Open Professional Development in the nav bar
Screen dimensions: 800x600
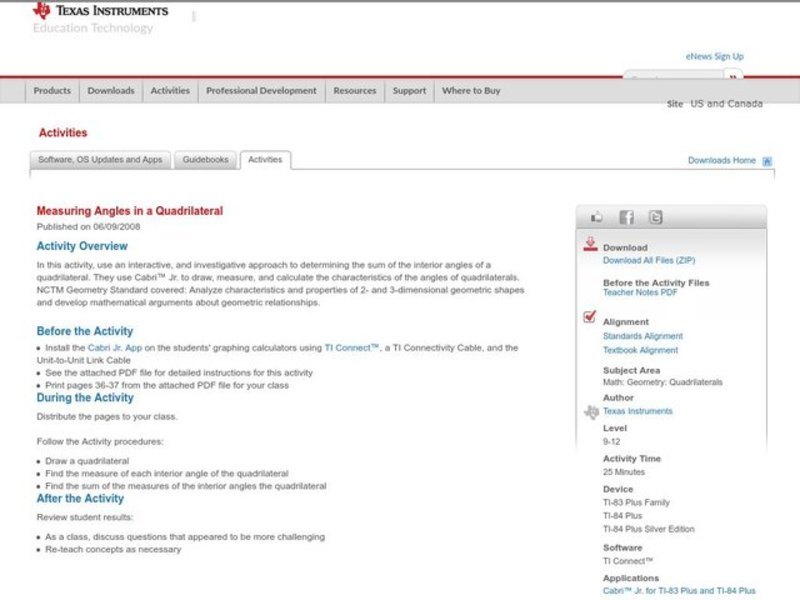(x=261, y=91)
